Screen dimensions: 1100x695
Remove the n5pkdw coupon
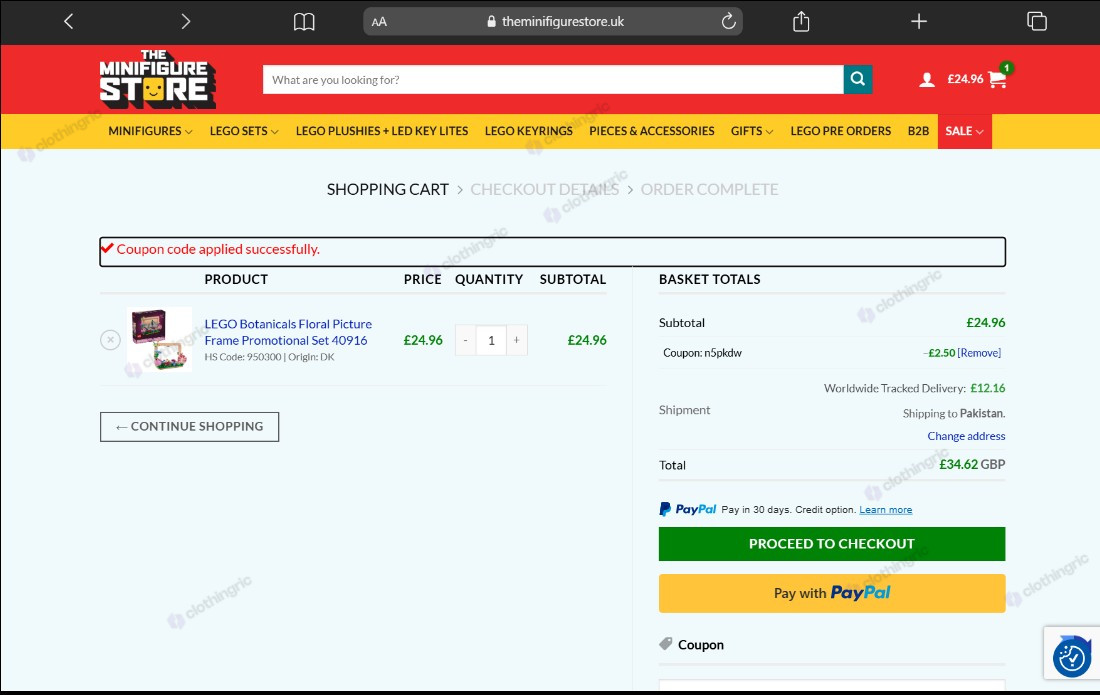979,353
